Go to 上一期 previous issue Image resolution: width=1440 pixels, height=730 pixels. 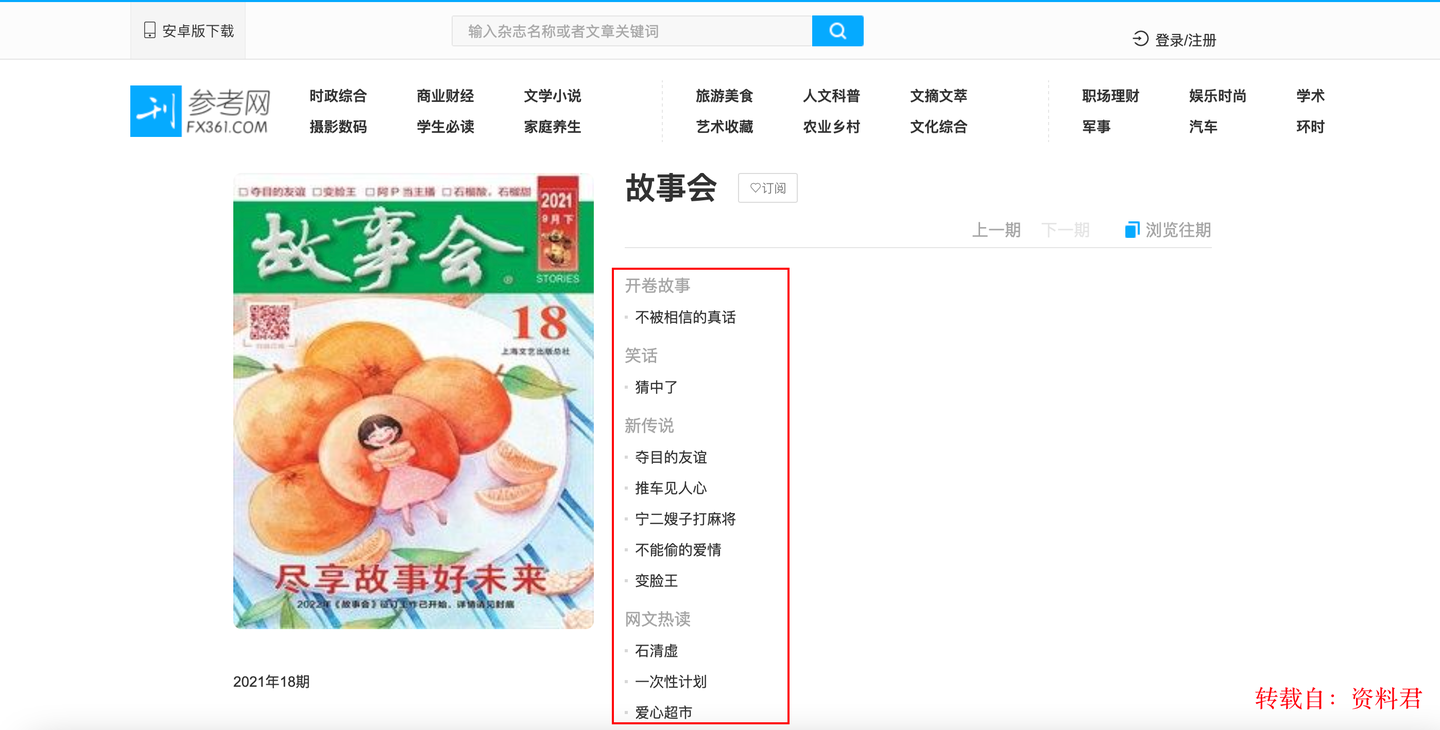tap(996, 230)
